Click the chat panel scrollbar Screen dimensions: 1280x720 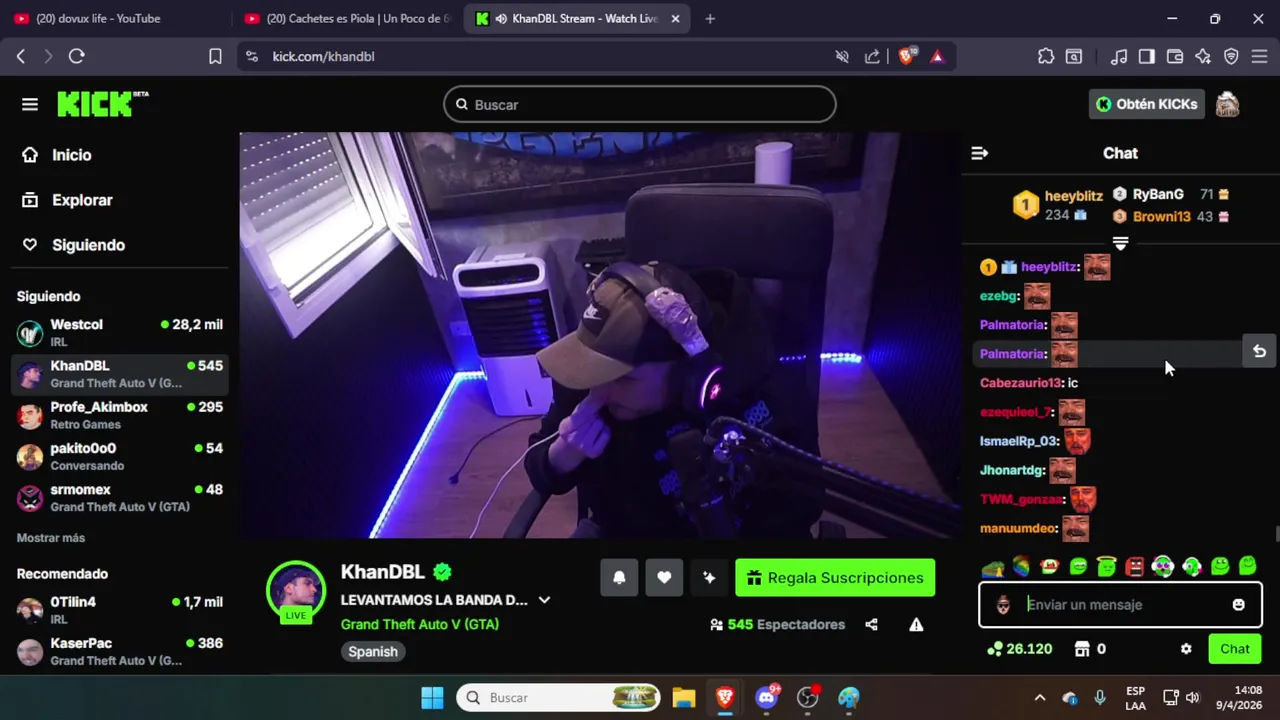1276,534
